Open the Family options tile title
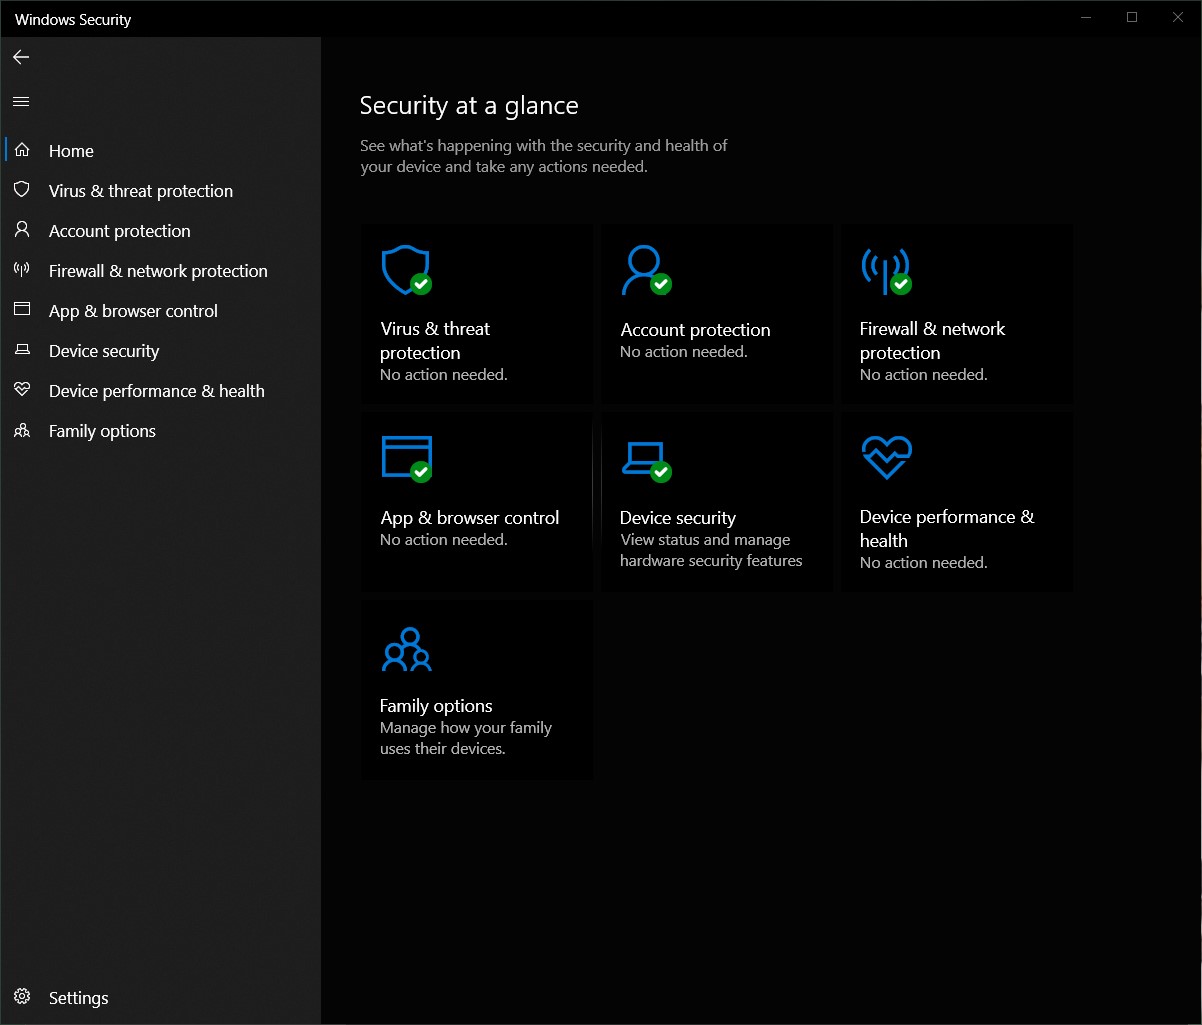Screen dimensions: 1202x1025 click(x=436, y=705)
